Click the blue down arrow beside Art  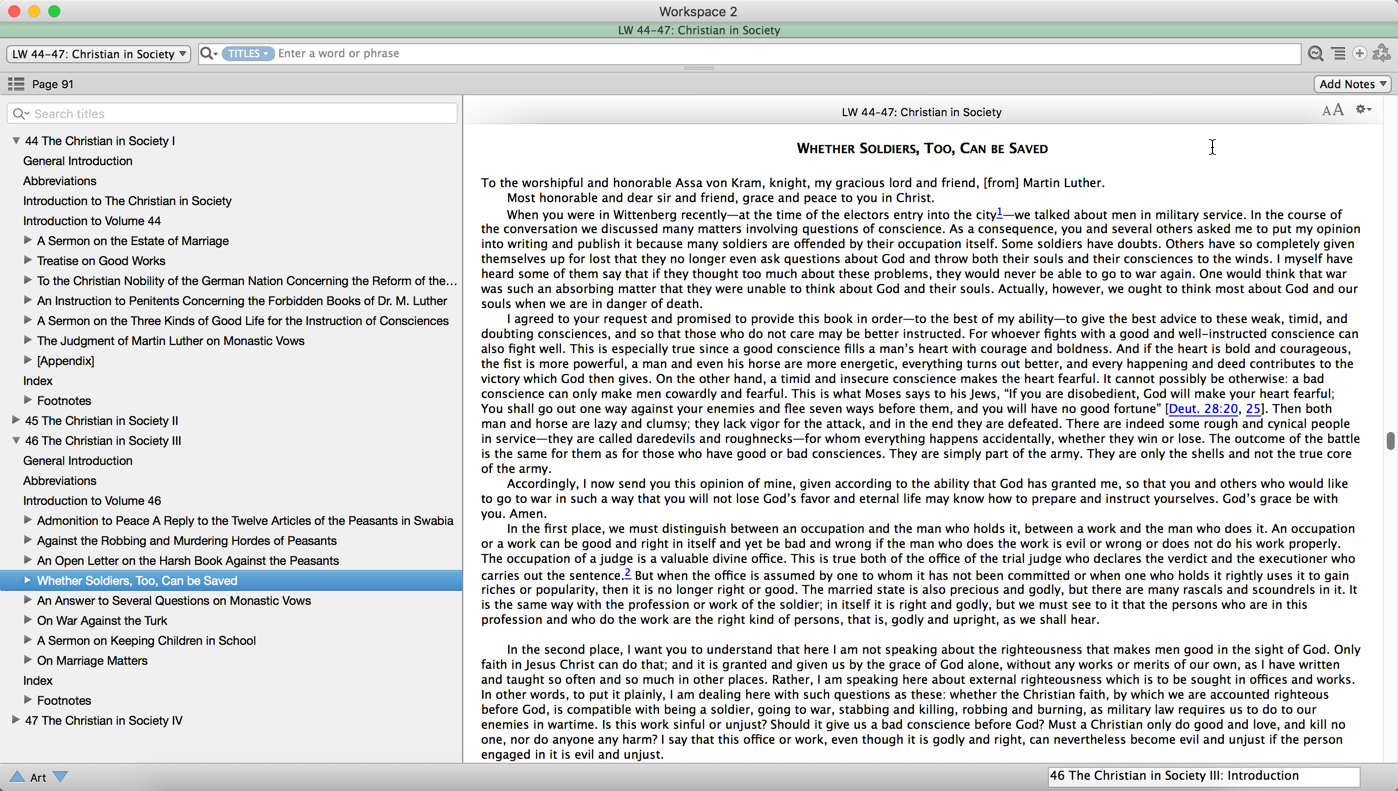pyautogui.click(x=60, y=777)
